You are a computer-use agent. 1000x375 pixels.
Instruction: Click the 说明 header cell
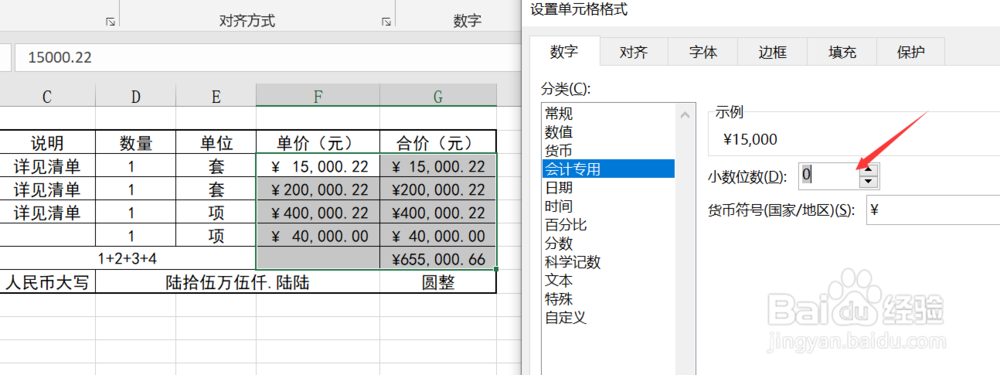point(47,142)
